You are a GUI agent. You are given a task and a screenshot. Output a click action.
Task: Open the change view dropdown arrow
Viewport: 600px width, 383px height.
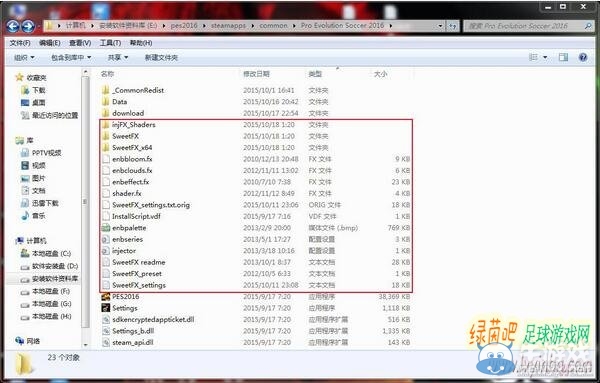coord(545,57)
